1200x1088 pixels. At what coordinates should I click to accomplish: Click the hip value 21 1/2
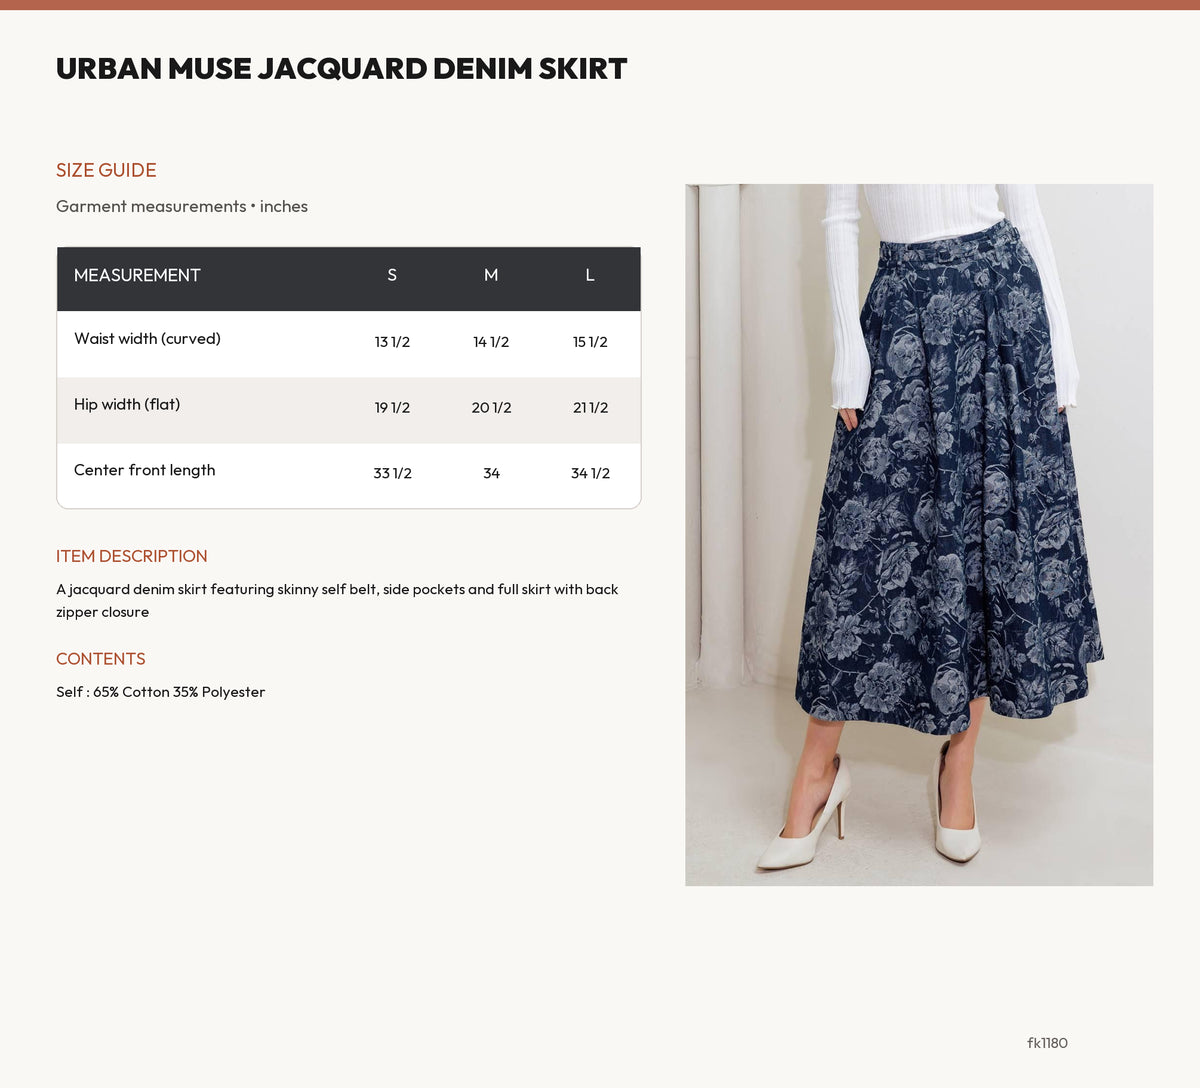590,408
